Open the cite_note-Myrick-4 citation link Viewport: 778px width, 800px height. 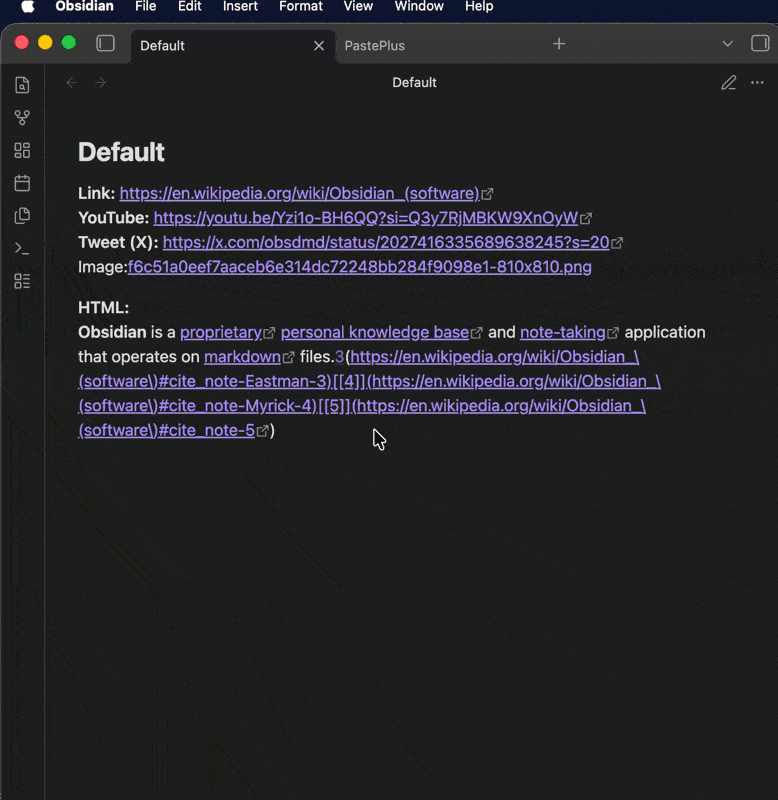pyautogui.click(x=198, y=406)
